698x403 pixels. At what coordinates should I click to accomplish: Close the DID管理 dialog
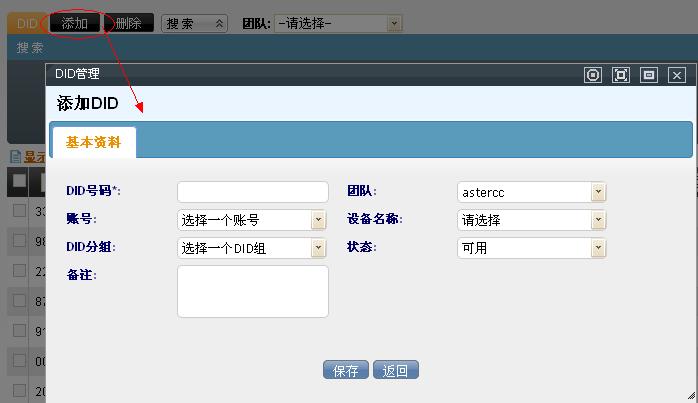677,75
